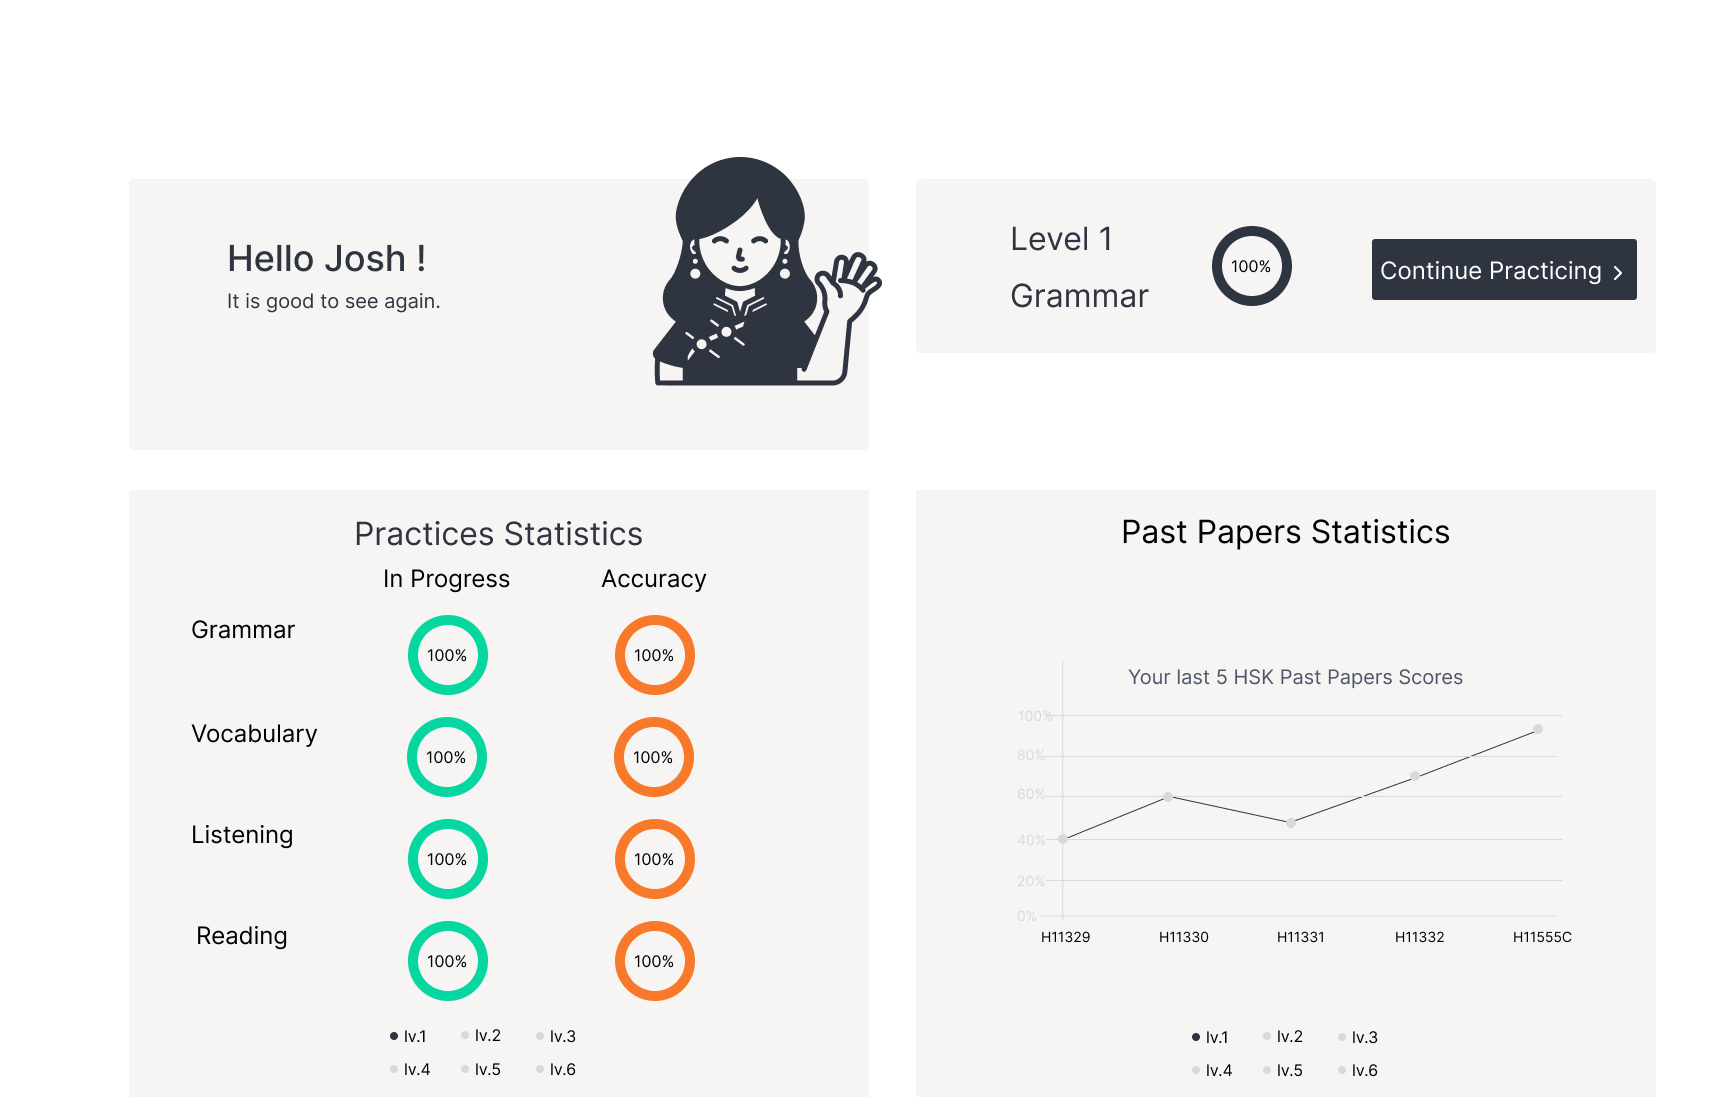Click the Grammar In Progress green ring
Viewport: 1728px width, 1117px height.
coord(447,655)
